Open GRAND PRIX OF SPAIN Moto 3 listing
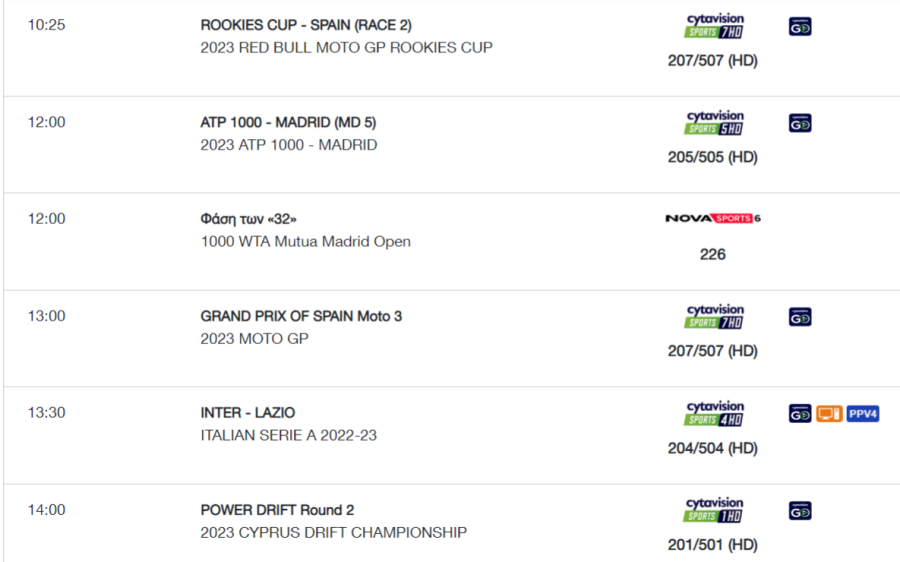This screenshot has height=562, width=900. (301, 316)
